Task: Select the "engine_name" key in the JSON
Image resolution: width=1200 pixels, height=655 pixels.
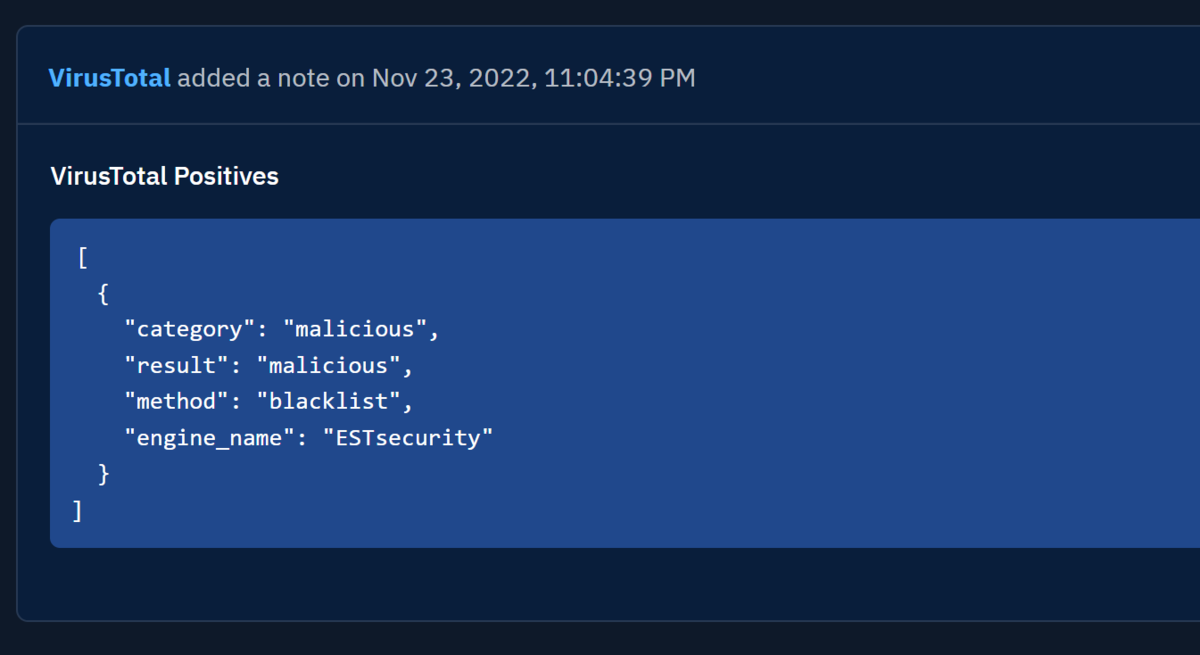Action: (204, 438)
